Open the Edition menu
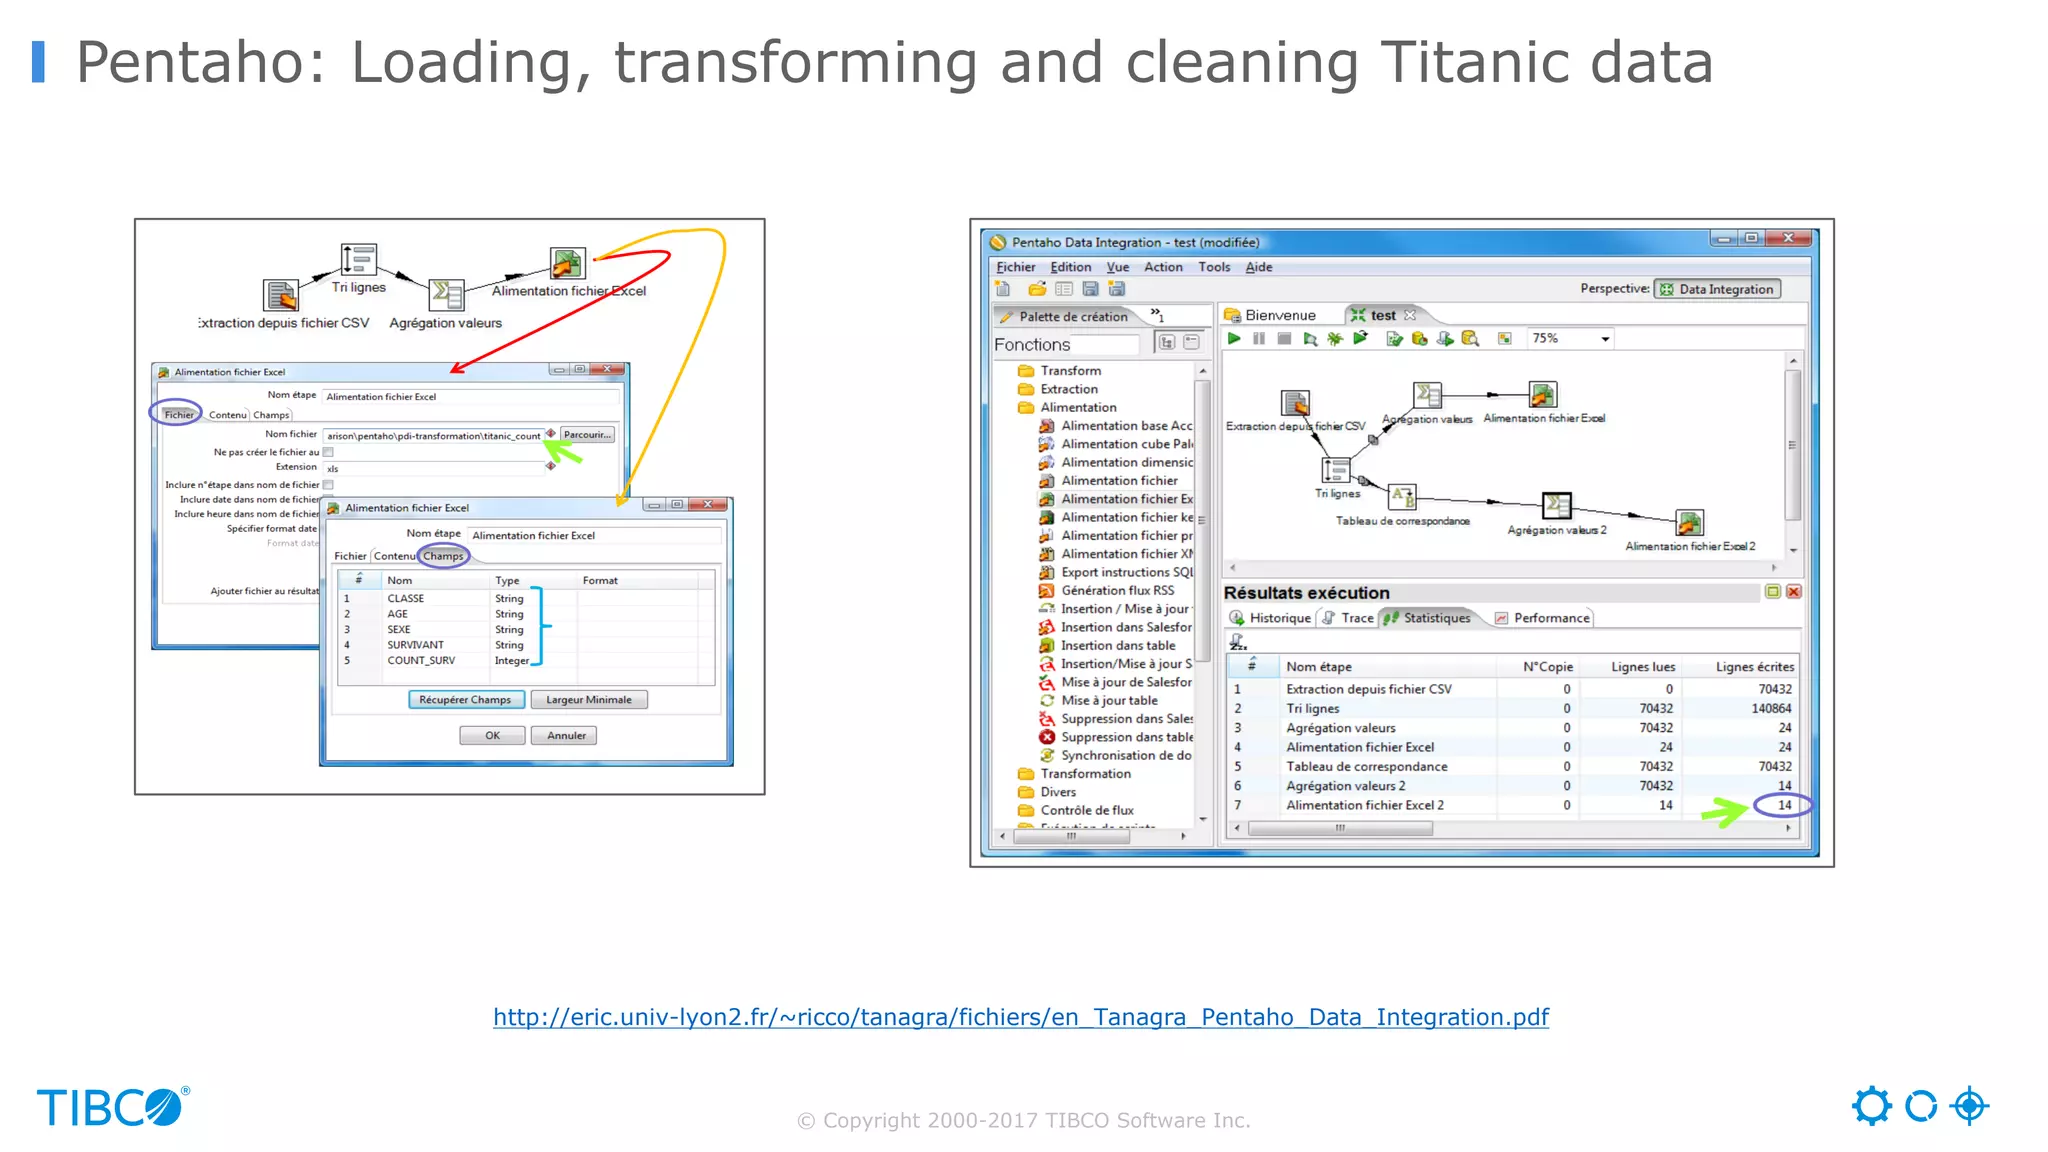Image resolution: width=2048 pixels, height=1152 pixels. [x=1070, y=267]
